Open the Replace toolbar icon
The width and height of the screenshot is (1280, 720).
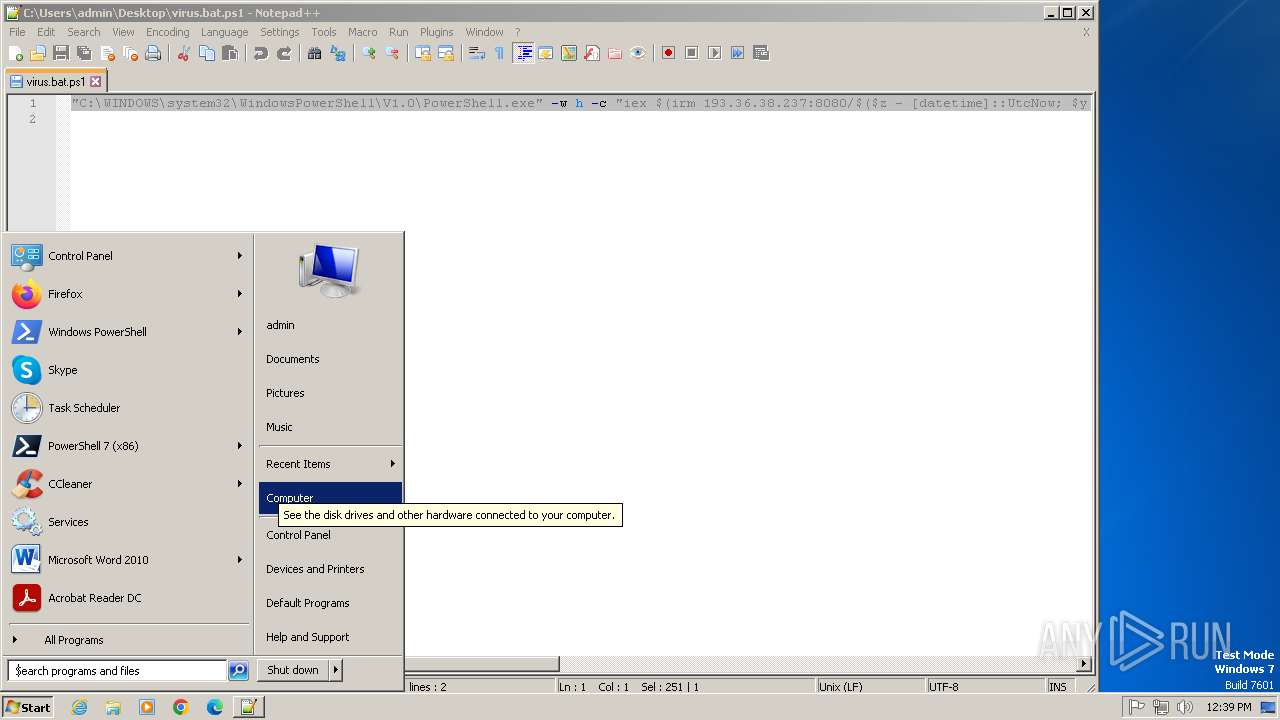tap(338, 53)
